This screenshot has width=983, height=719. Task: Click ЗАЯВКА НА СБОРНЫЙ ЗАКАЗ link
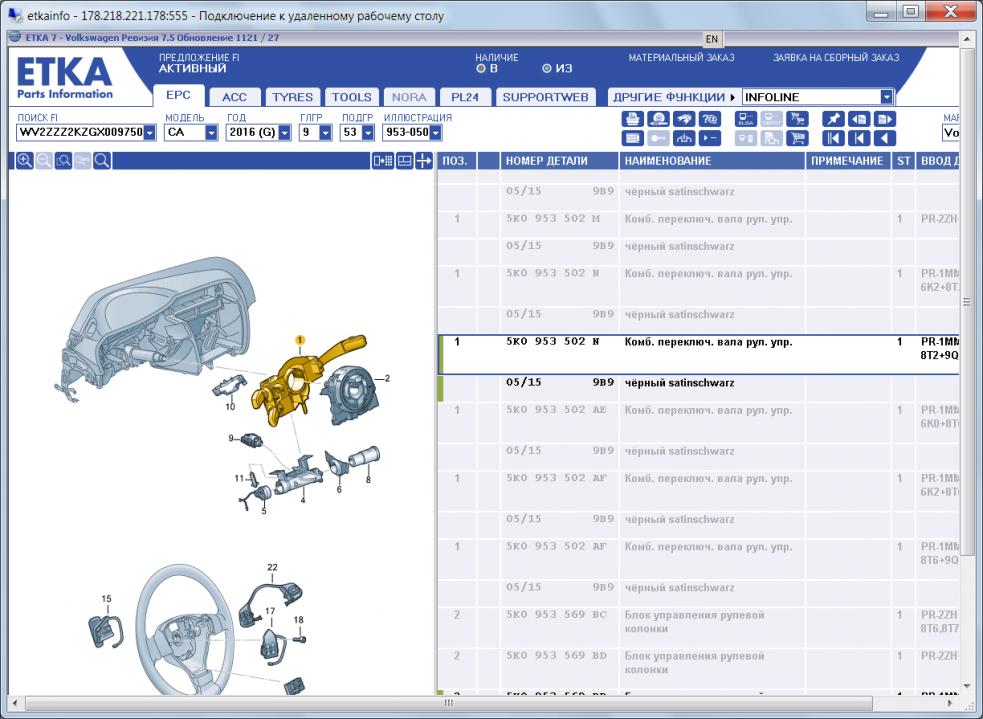(836, 58)
